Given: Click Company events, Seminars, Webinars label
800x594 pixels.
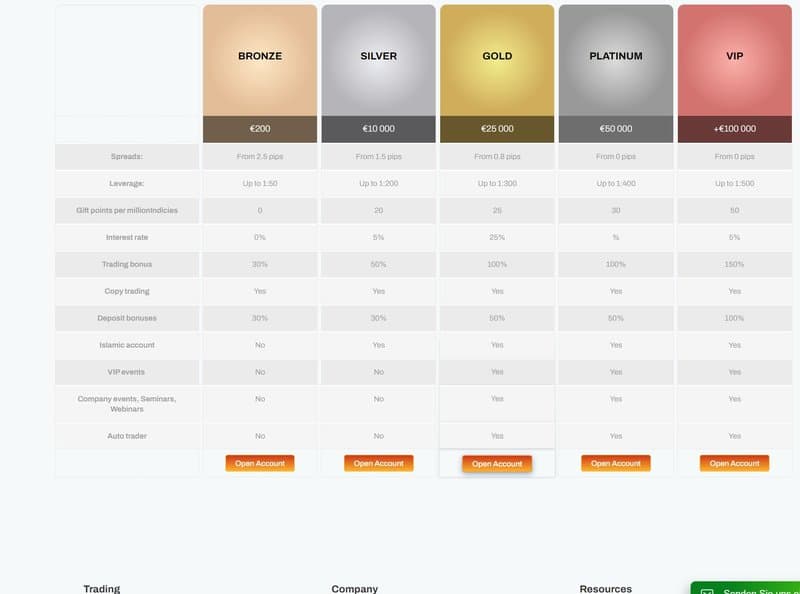Looking at the screenshot, I should click(127, 404).
